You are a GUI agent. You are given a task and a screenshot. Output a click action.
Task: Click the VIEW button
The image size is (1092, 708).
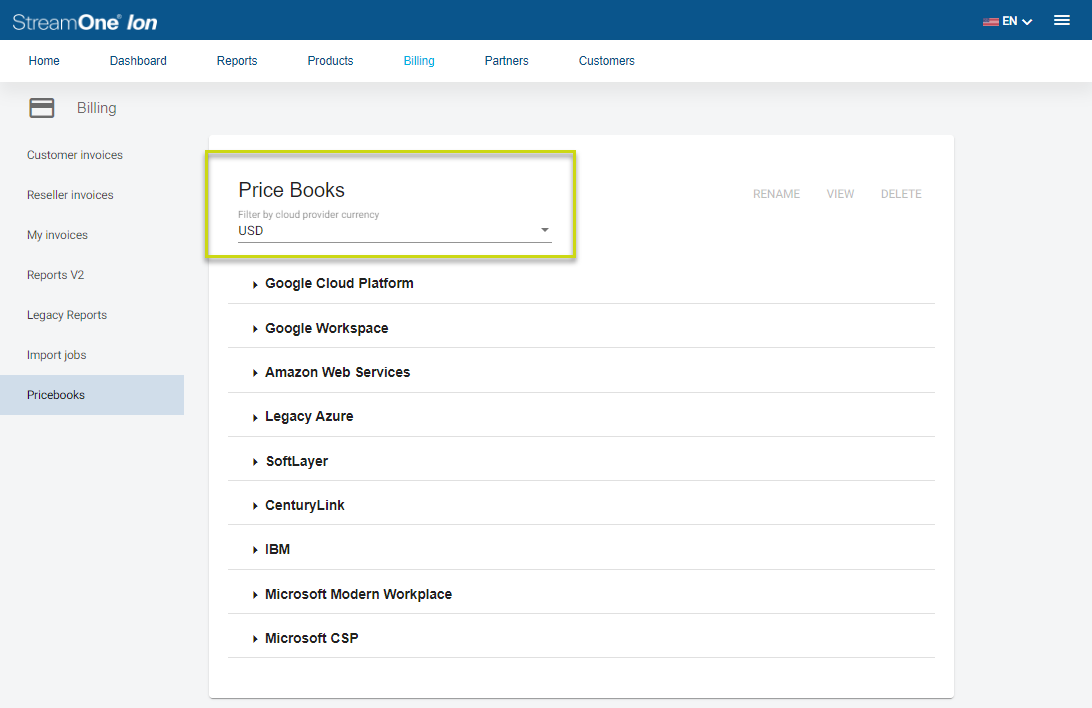point(840,194)
